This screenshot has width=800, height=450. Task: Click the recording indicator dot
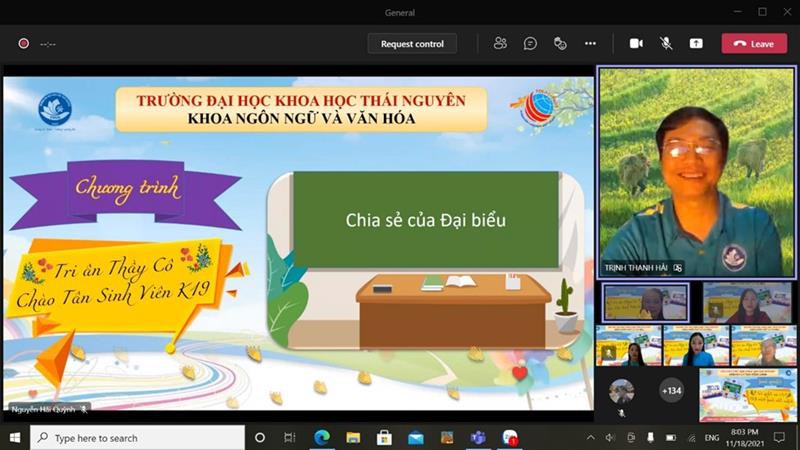pyautogui.click(x=23, y=43)
